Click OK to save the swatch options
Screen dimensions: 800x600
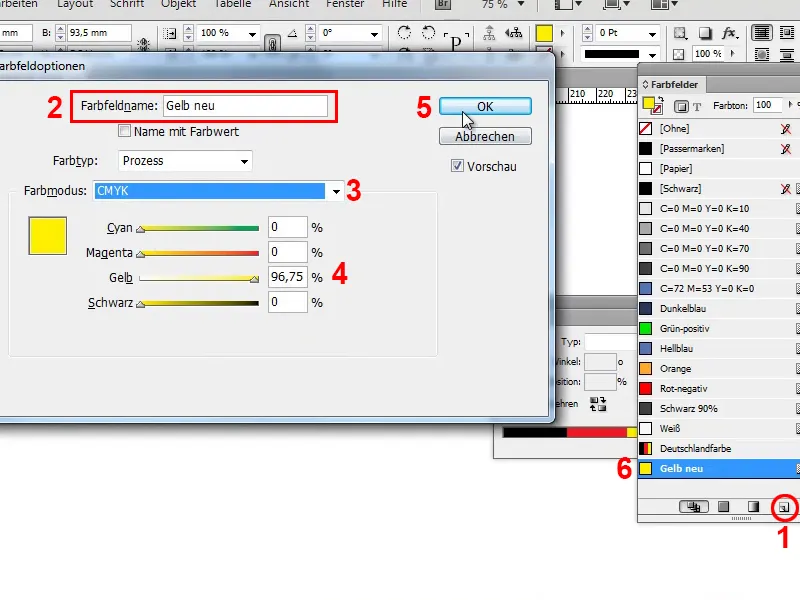[x=485, y=106]
